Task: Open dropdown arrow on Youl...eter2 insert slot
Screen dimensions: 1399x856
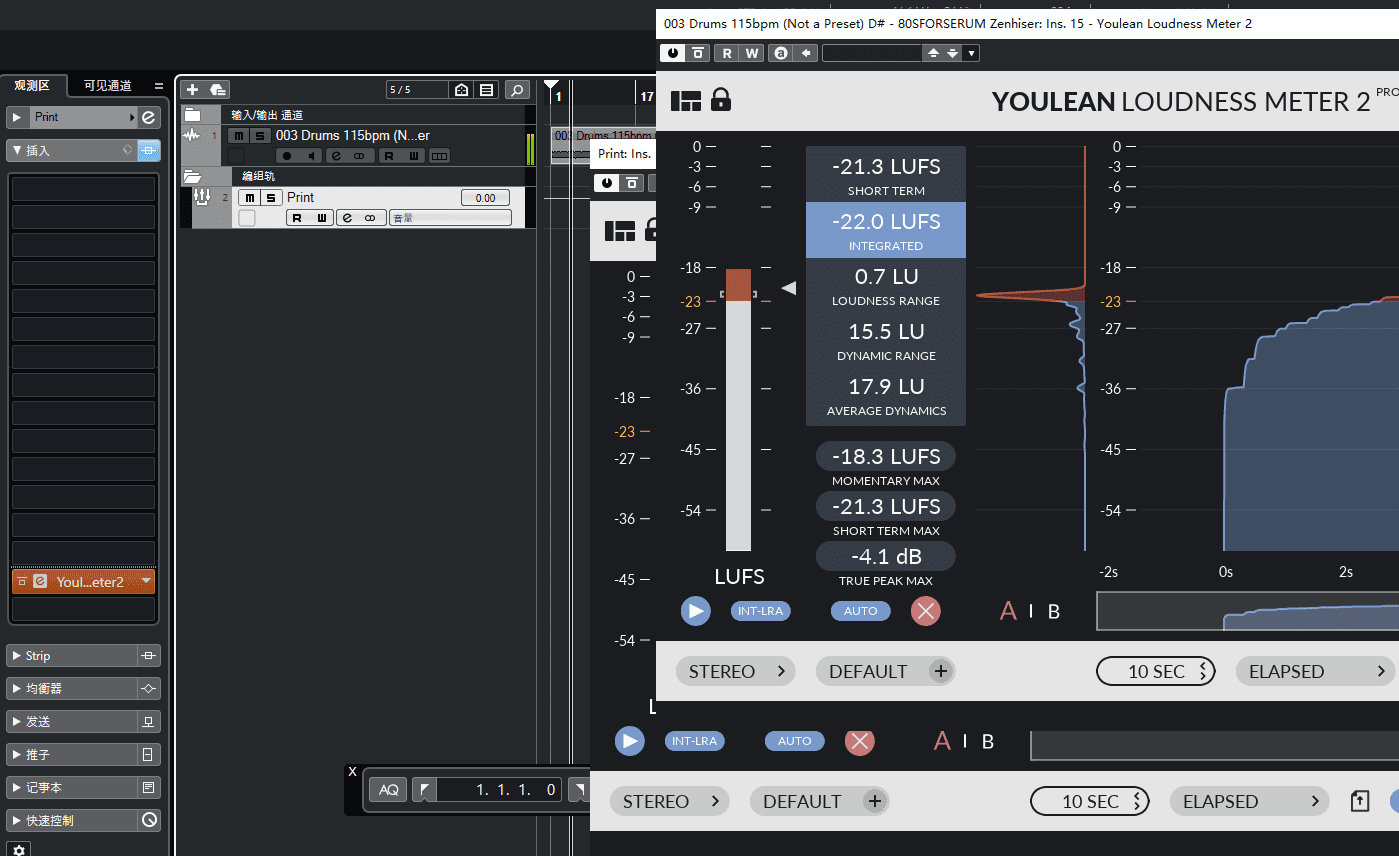Action: [147, 580]
